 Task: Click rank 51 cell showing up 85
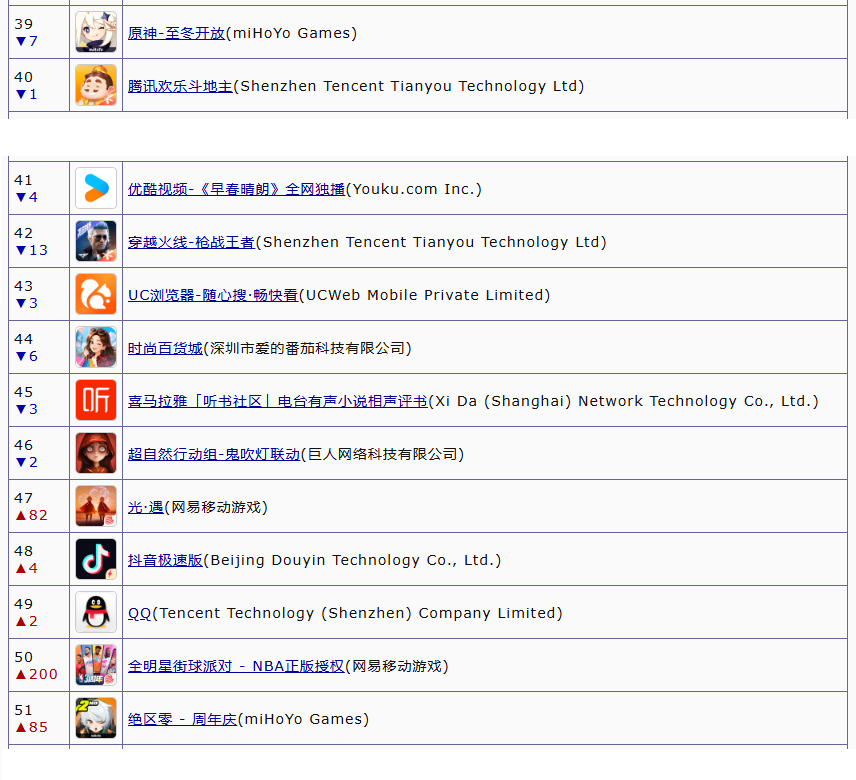39,718
